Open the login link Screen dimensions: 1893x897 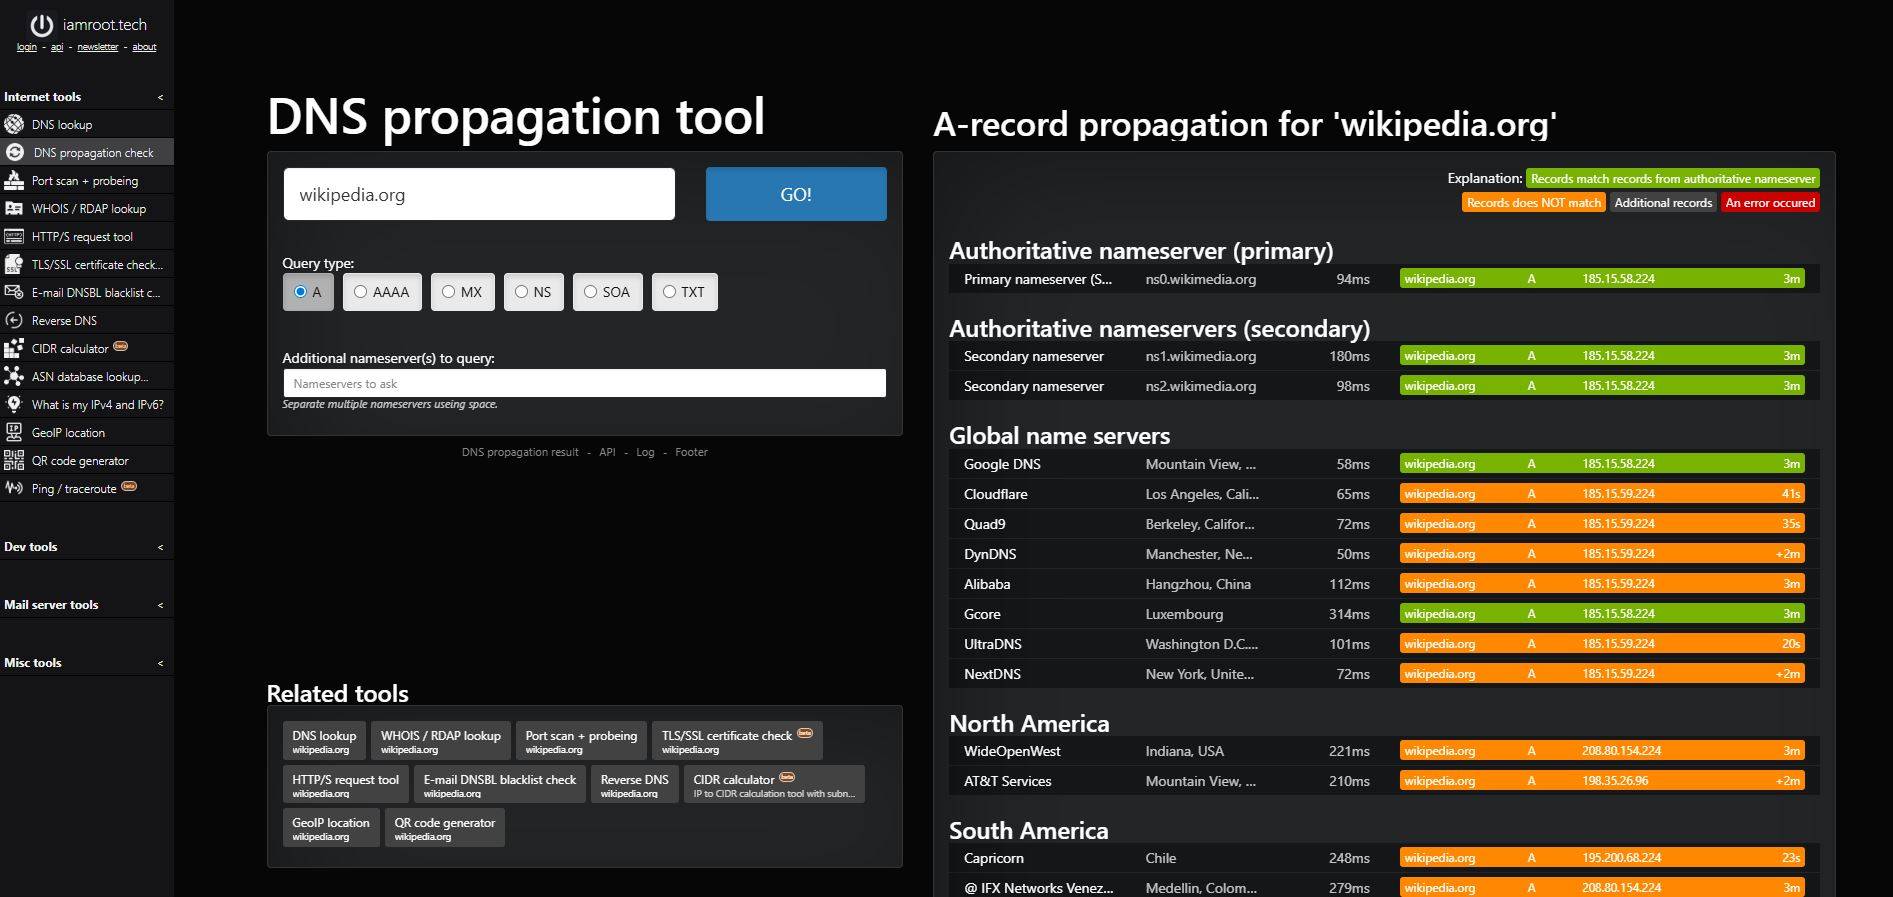coord(27,47)
